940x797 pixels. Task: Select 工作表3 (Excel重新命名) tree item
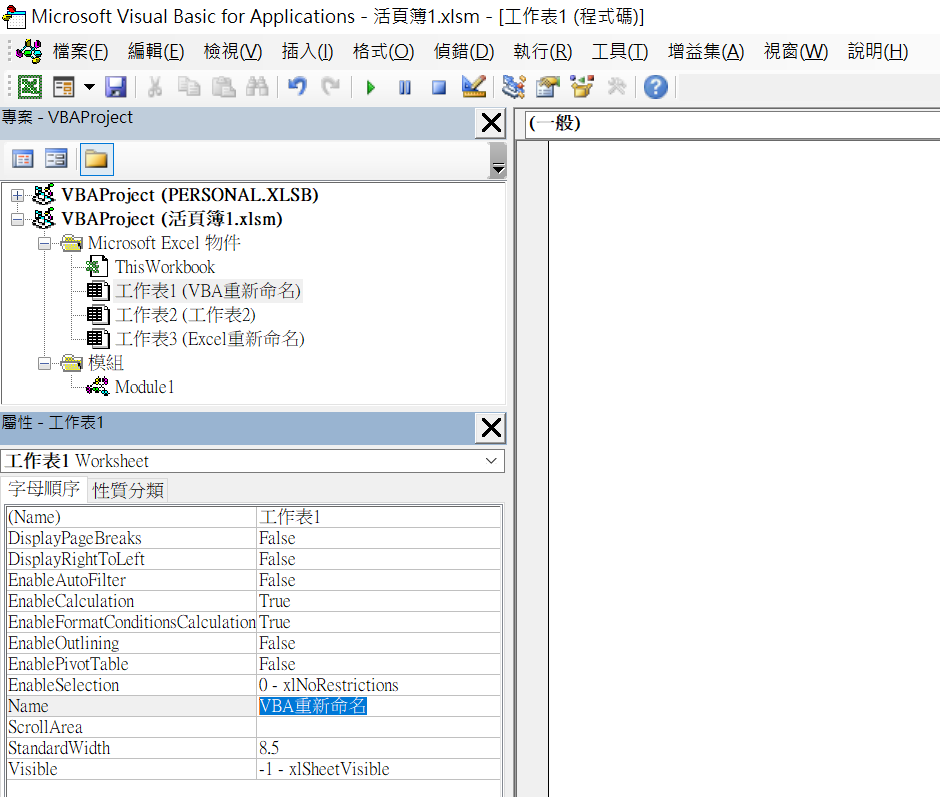coord(210,339)
